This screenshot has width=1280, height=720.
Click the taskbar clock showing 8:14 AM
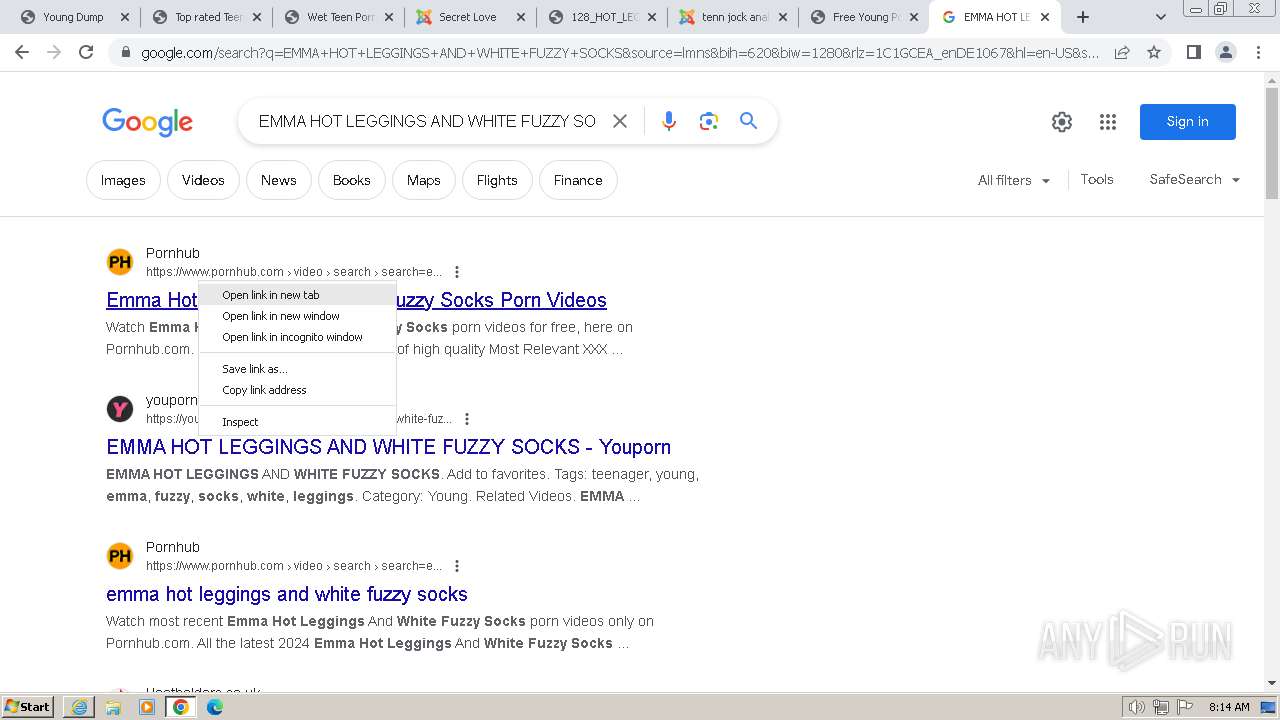click(x=1229, y=707)
